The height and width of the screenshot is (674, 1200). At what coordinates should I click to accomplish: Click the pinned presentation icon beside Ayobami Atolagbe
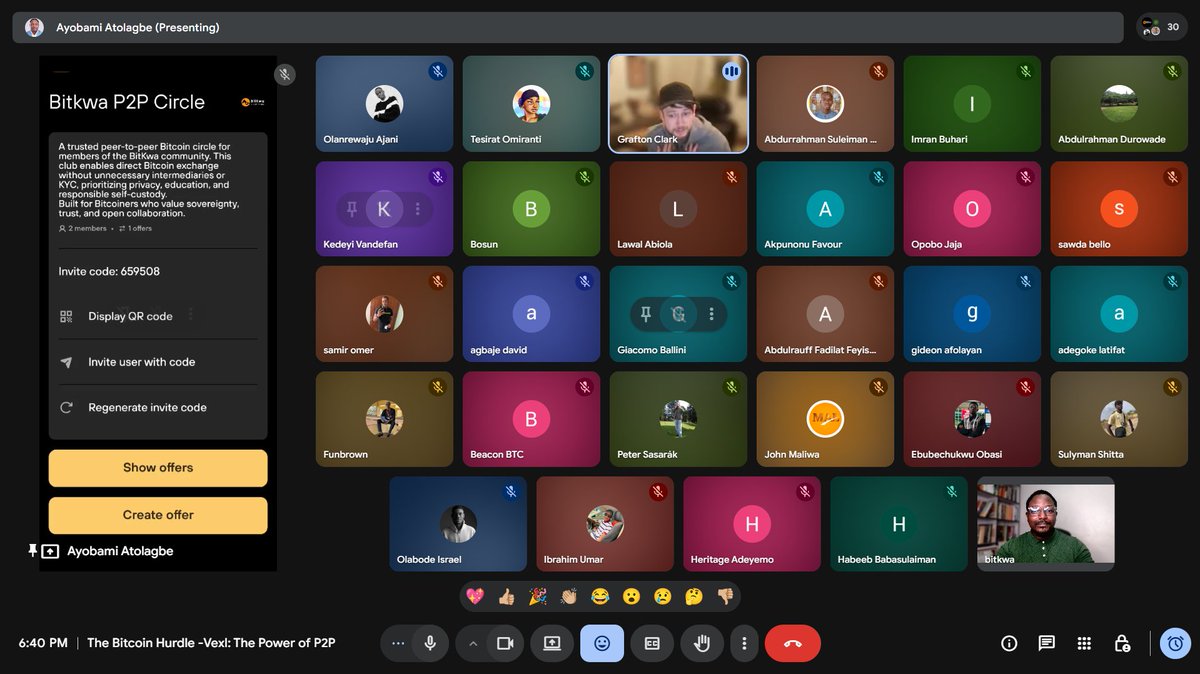tap(50, 551)
